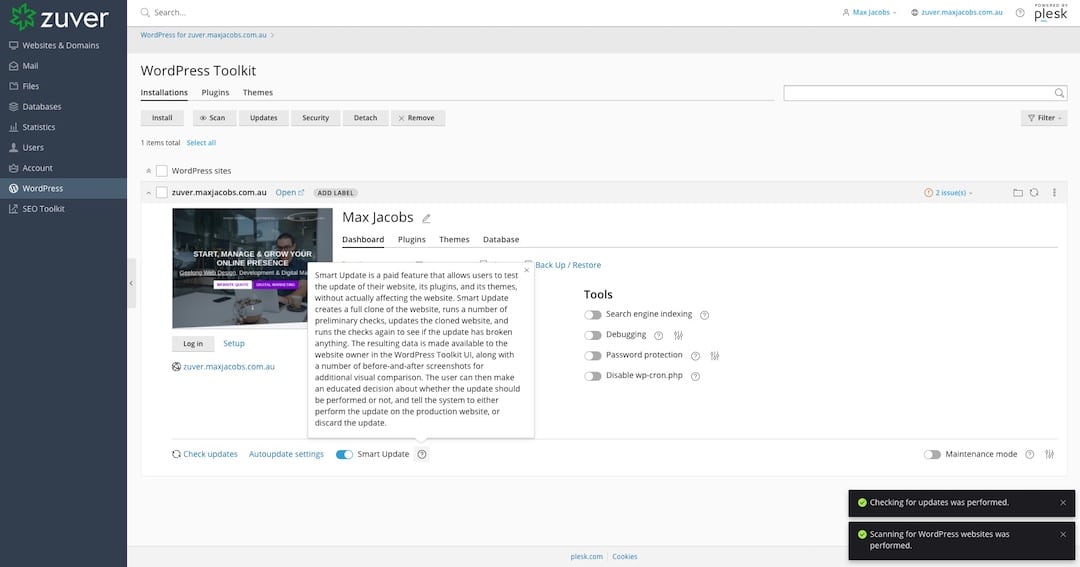Click the Zuver logo
The image size is (1080, 567).
(x=59, y=17)
